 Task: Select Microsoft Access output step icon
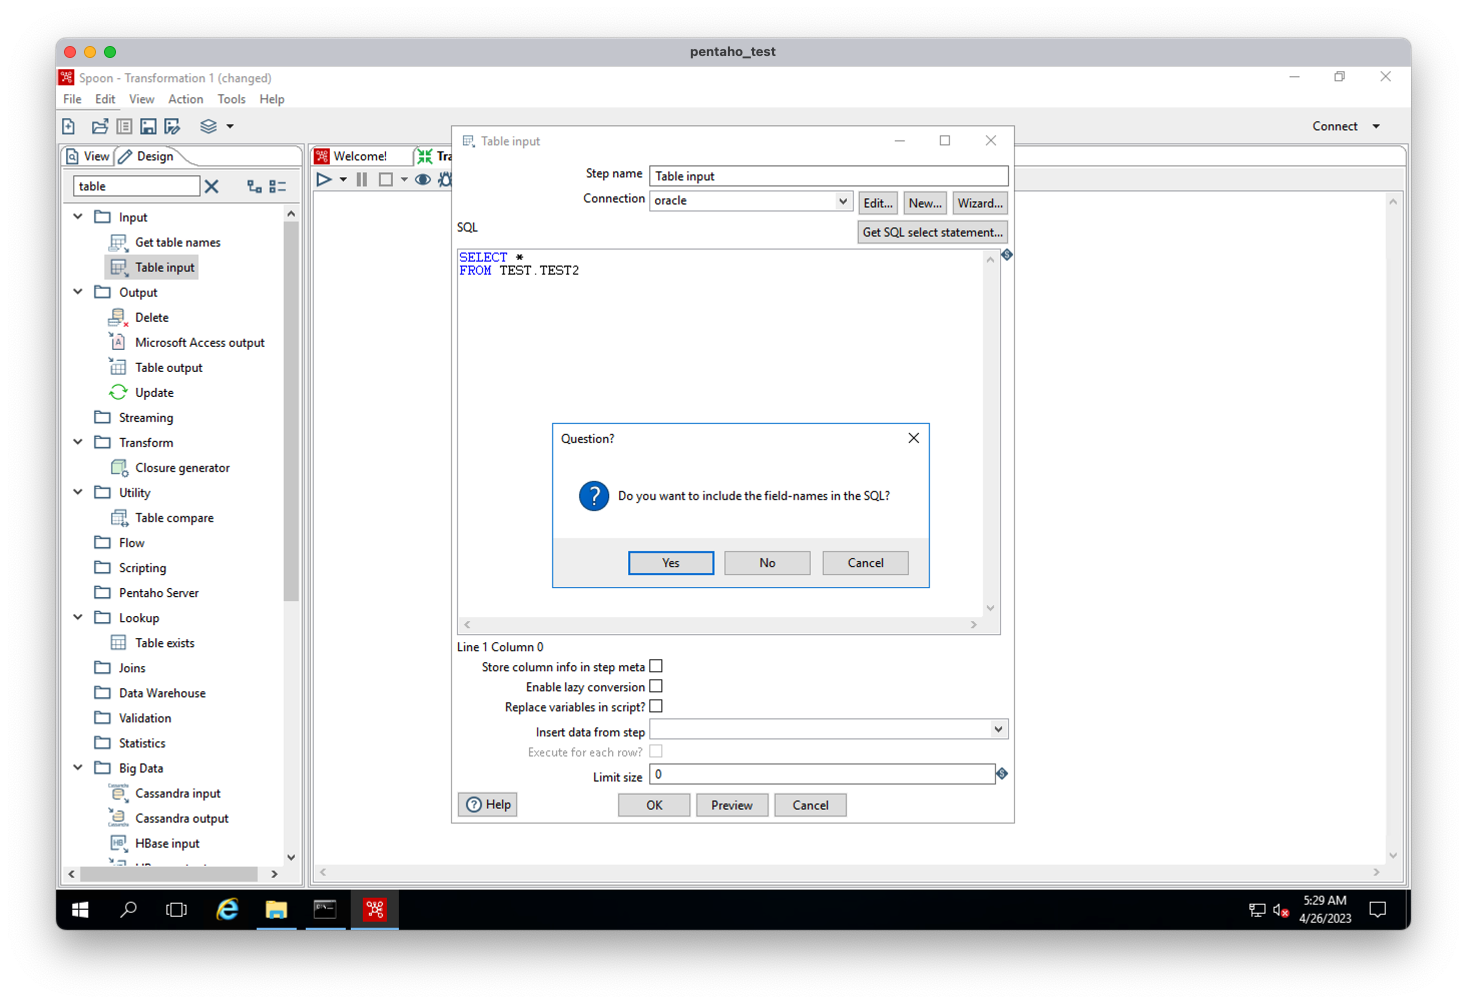coord(118,342)
